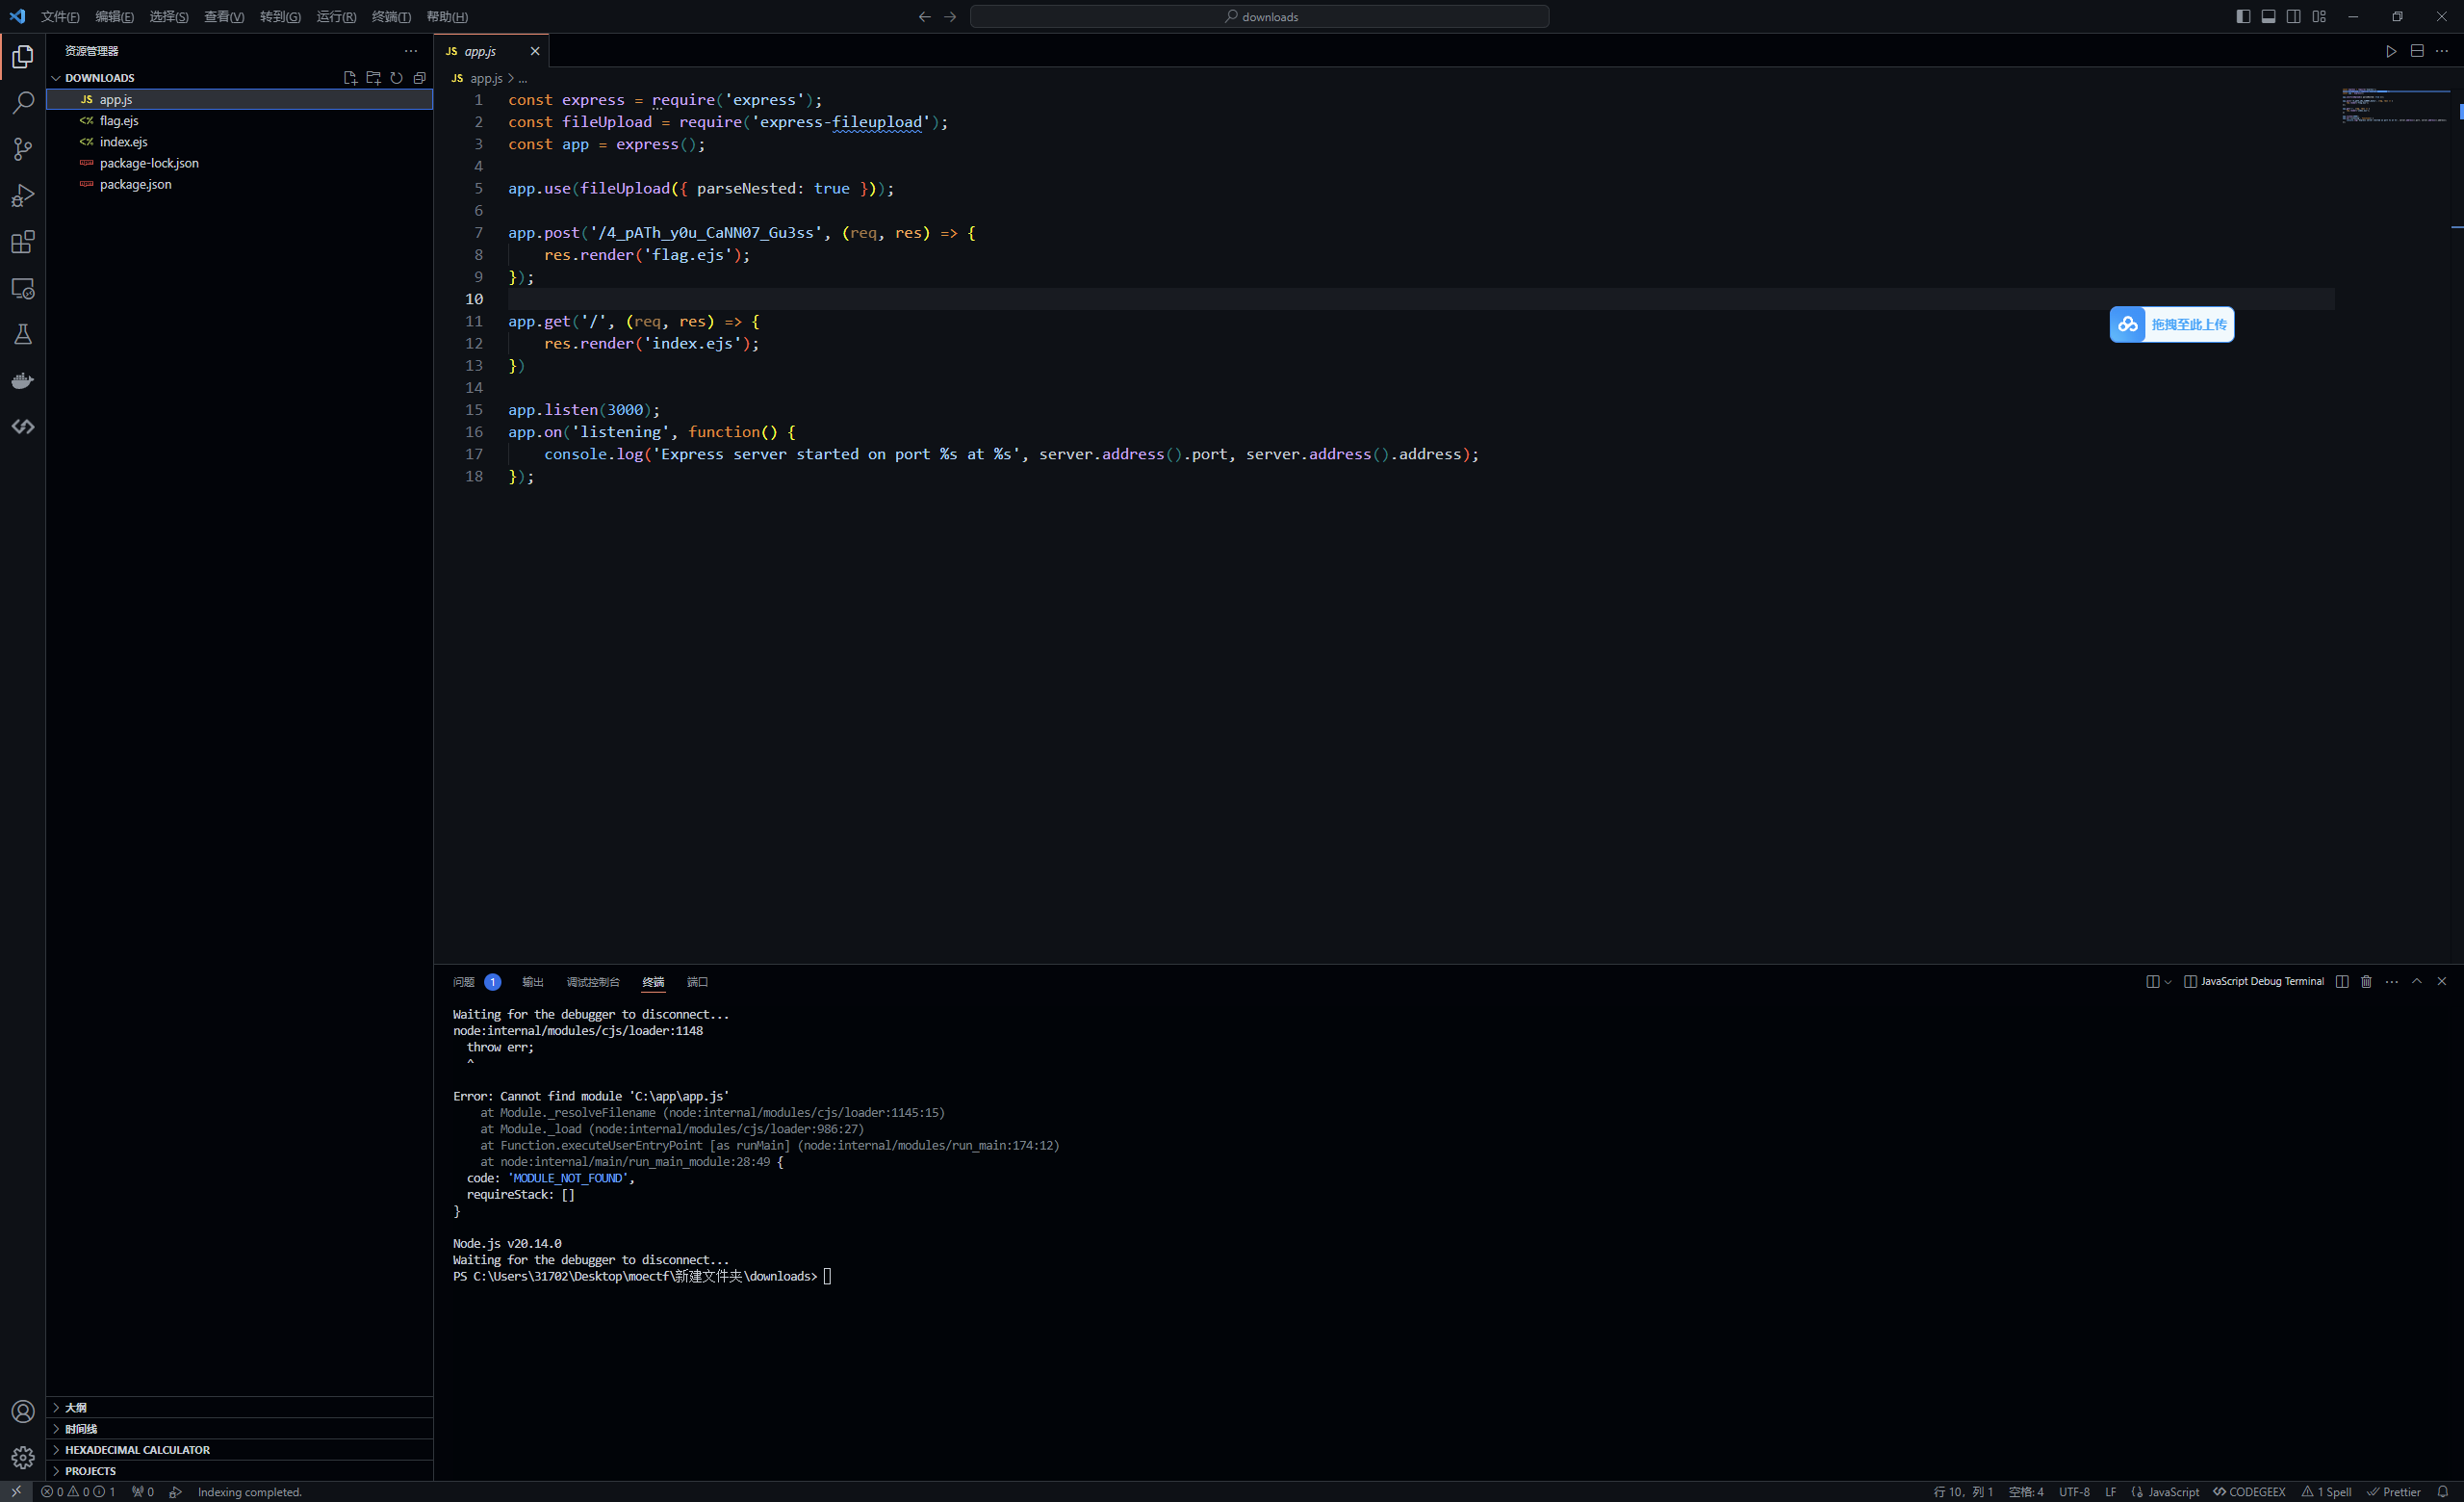Open the remote window indicator
The width and height of the screenshot is (2464, 1502).
point(16,1491)
